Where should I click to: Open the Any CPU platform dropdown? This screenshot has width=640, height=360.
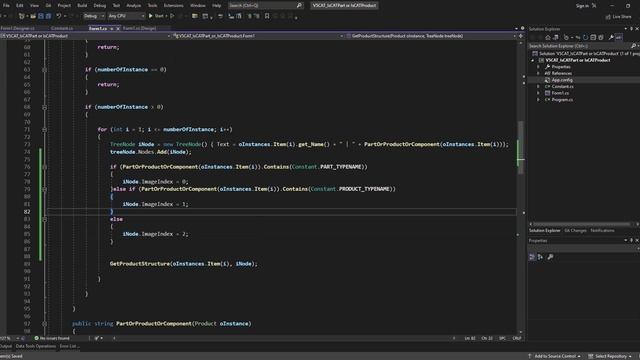tap(126, 16)
